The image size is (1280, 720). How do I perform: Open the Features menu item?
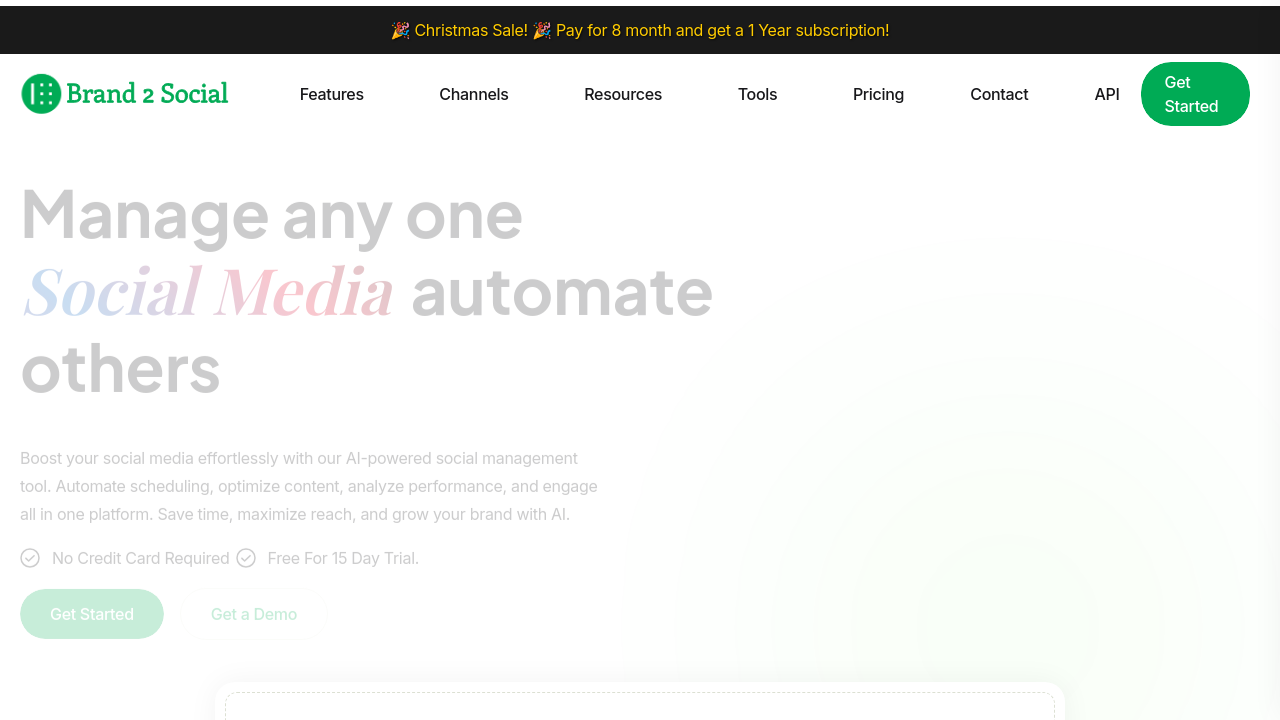(332, 94)
